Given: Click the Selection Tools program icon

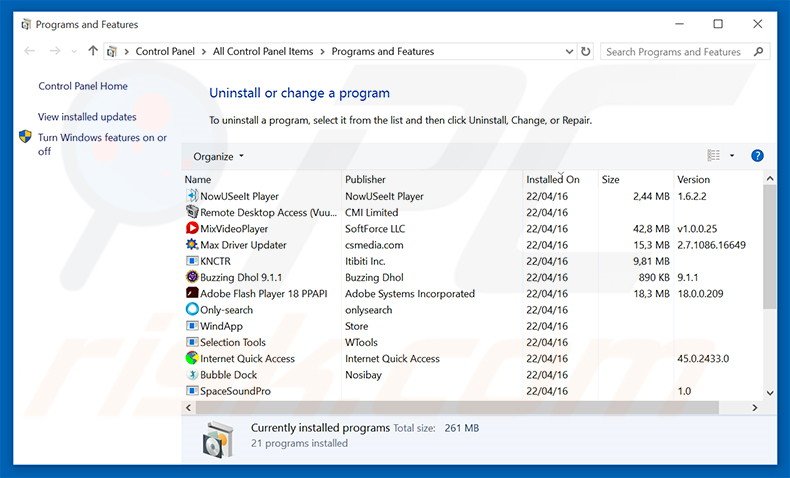Looking at the screenshot, I should (x=192, y=342).
